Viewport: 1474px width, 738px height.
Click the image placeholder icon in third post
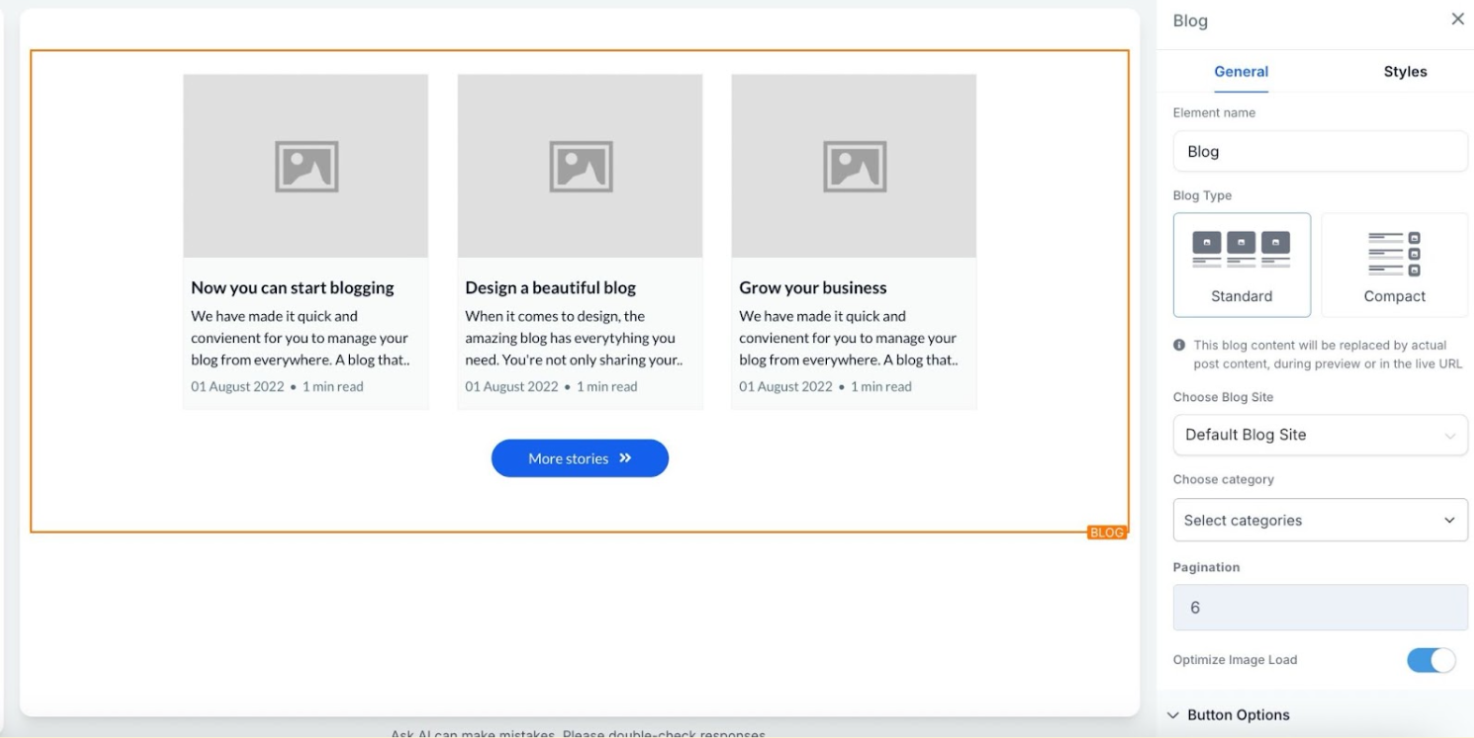854,166
